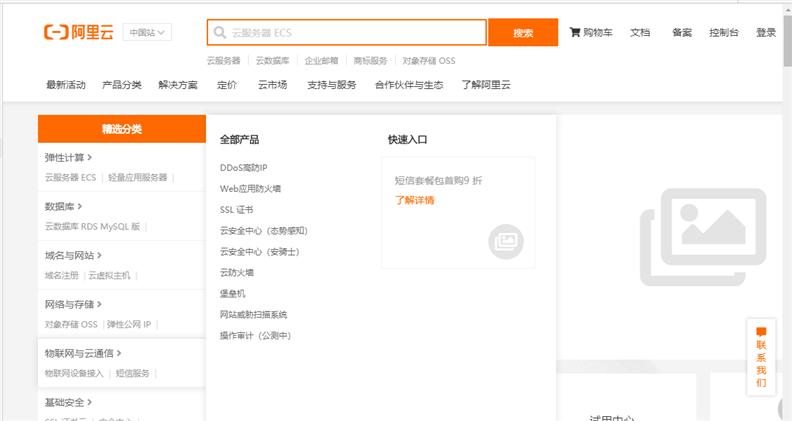792x421 pixels.
Task: Expand the 数据库 category
Action: pyautogui.click(x=63, y=206)
